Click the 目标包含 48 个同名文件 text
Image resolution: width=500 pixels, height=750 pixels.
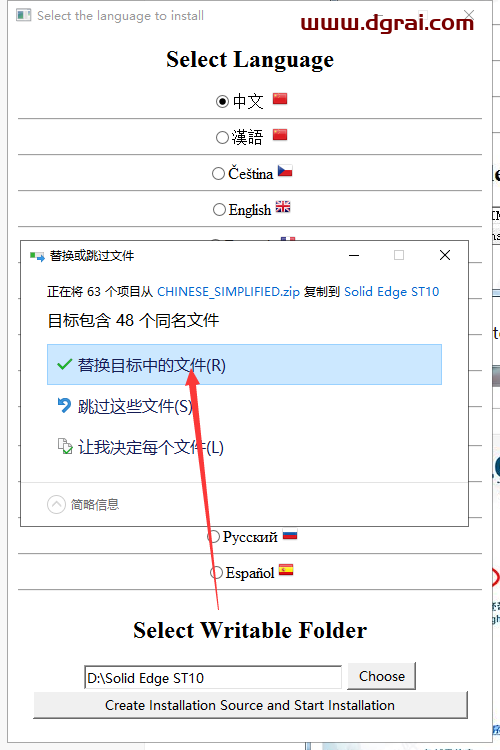(133, 320)
